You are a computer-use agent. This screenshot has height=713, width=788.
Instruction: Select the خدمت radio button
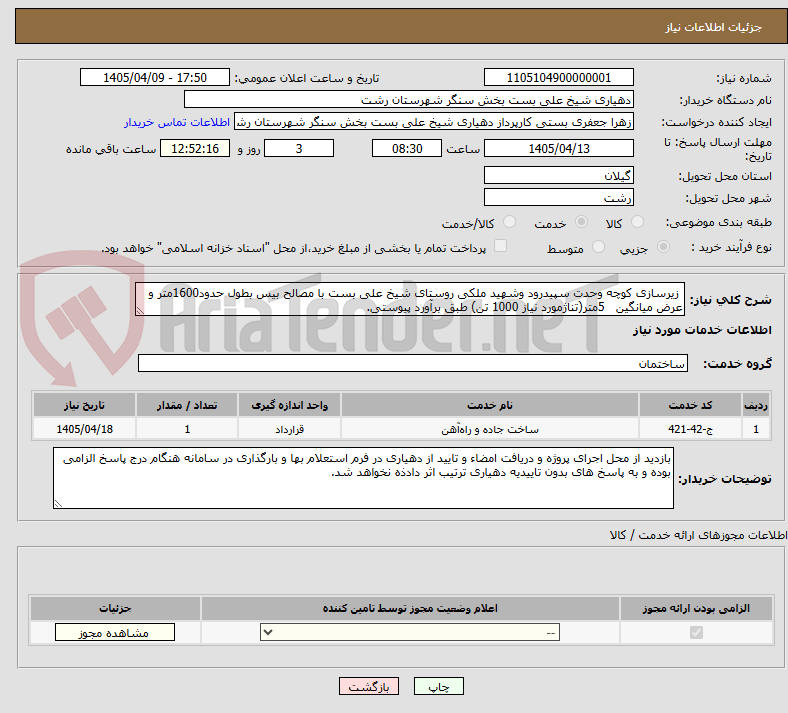[x=581, y=222]
